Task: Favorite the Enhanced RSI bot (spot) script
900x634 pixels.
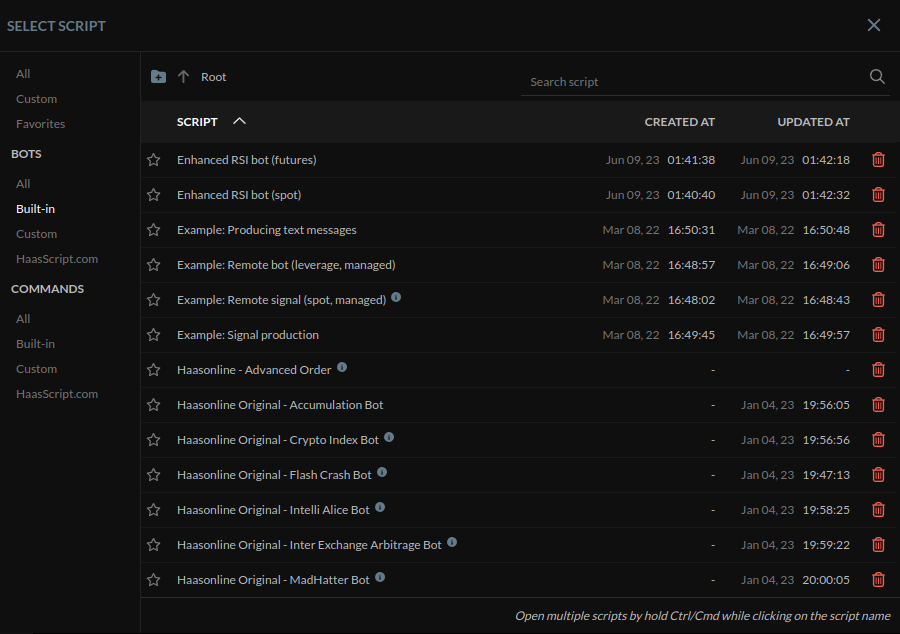Action: coord(153,194)
